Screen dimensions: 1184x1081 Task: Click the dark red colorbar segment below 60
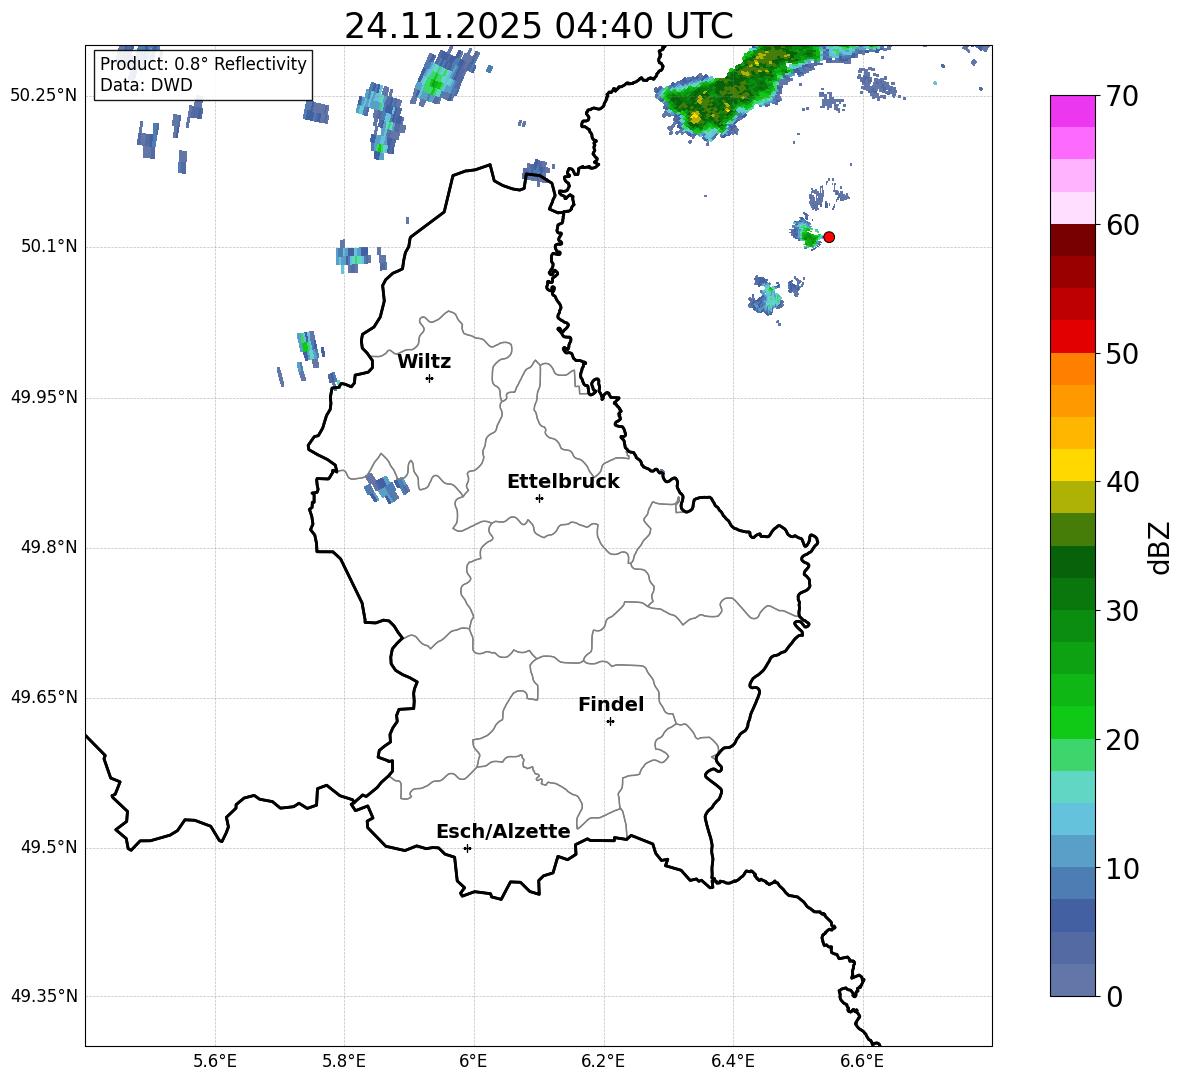(1072, 240)
